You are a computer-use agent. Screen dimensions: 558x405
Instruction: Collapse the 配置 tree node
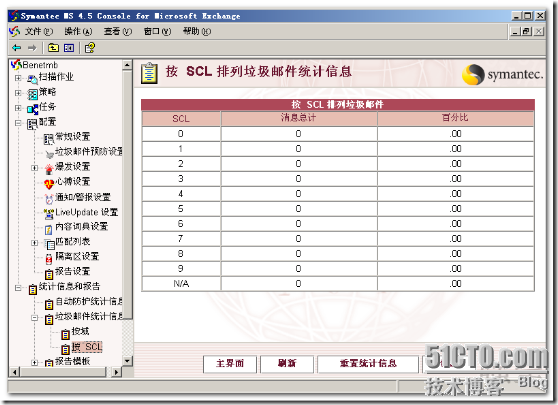[18, 123]
